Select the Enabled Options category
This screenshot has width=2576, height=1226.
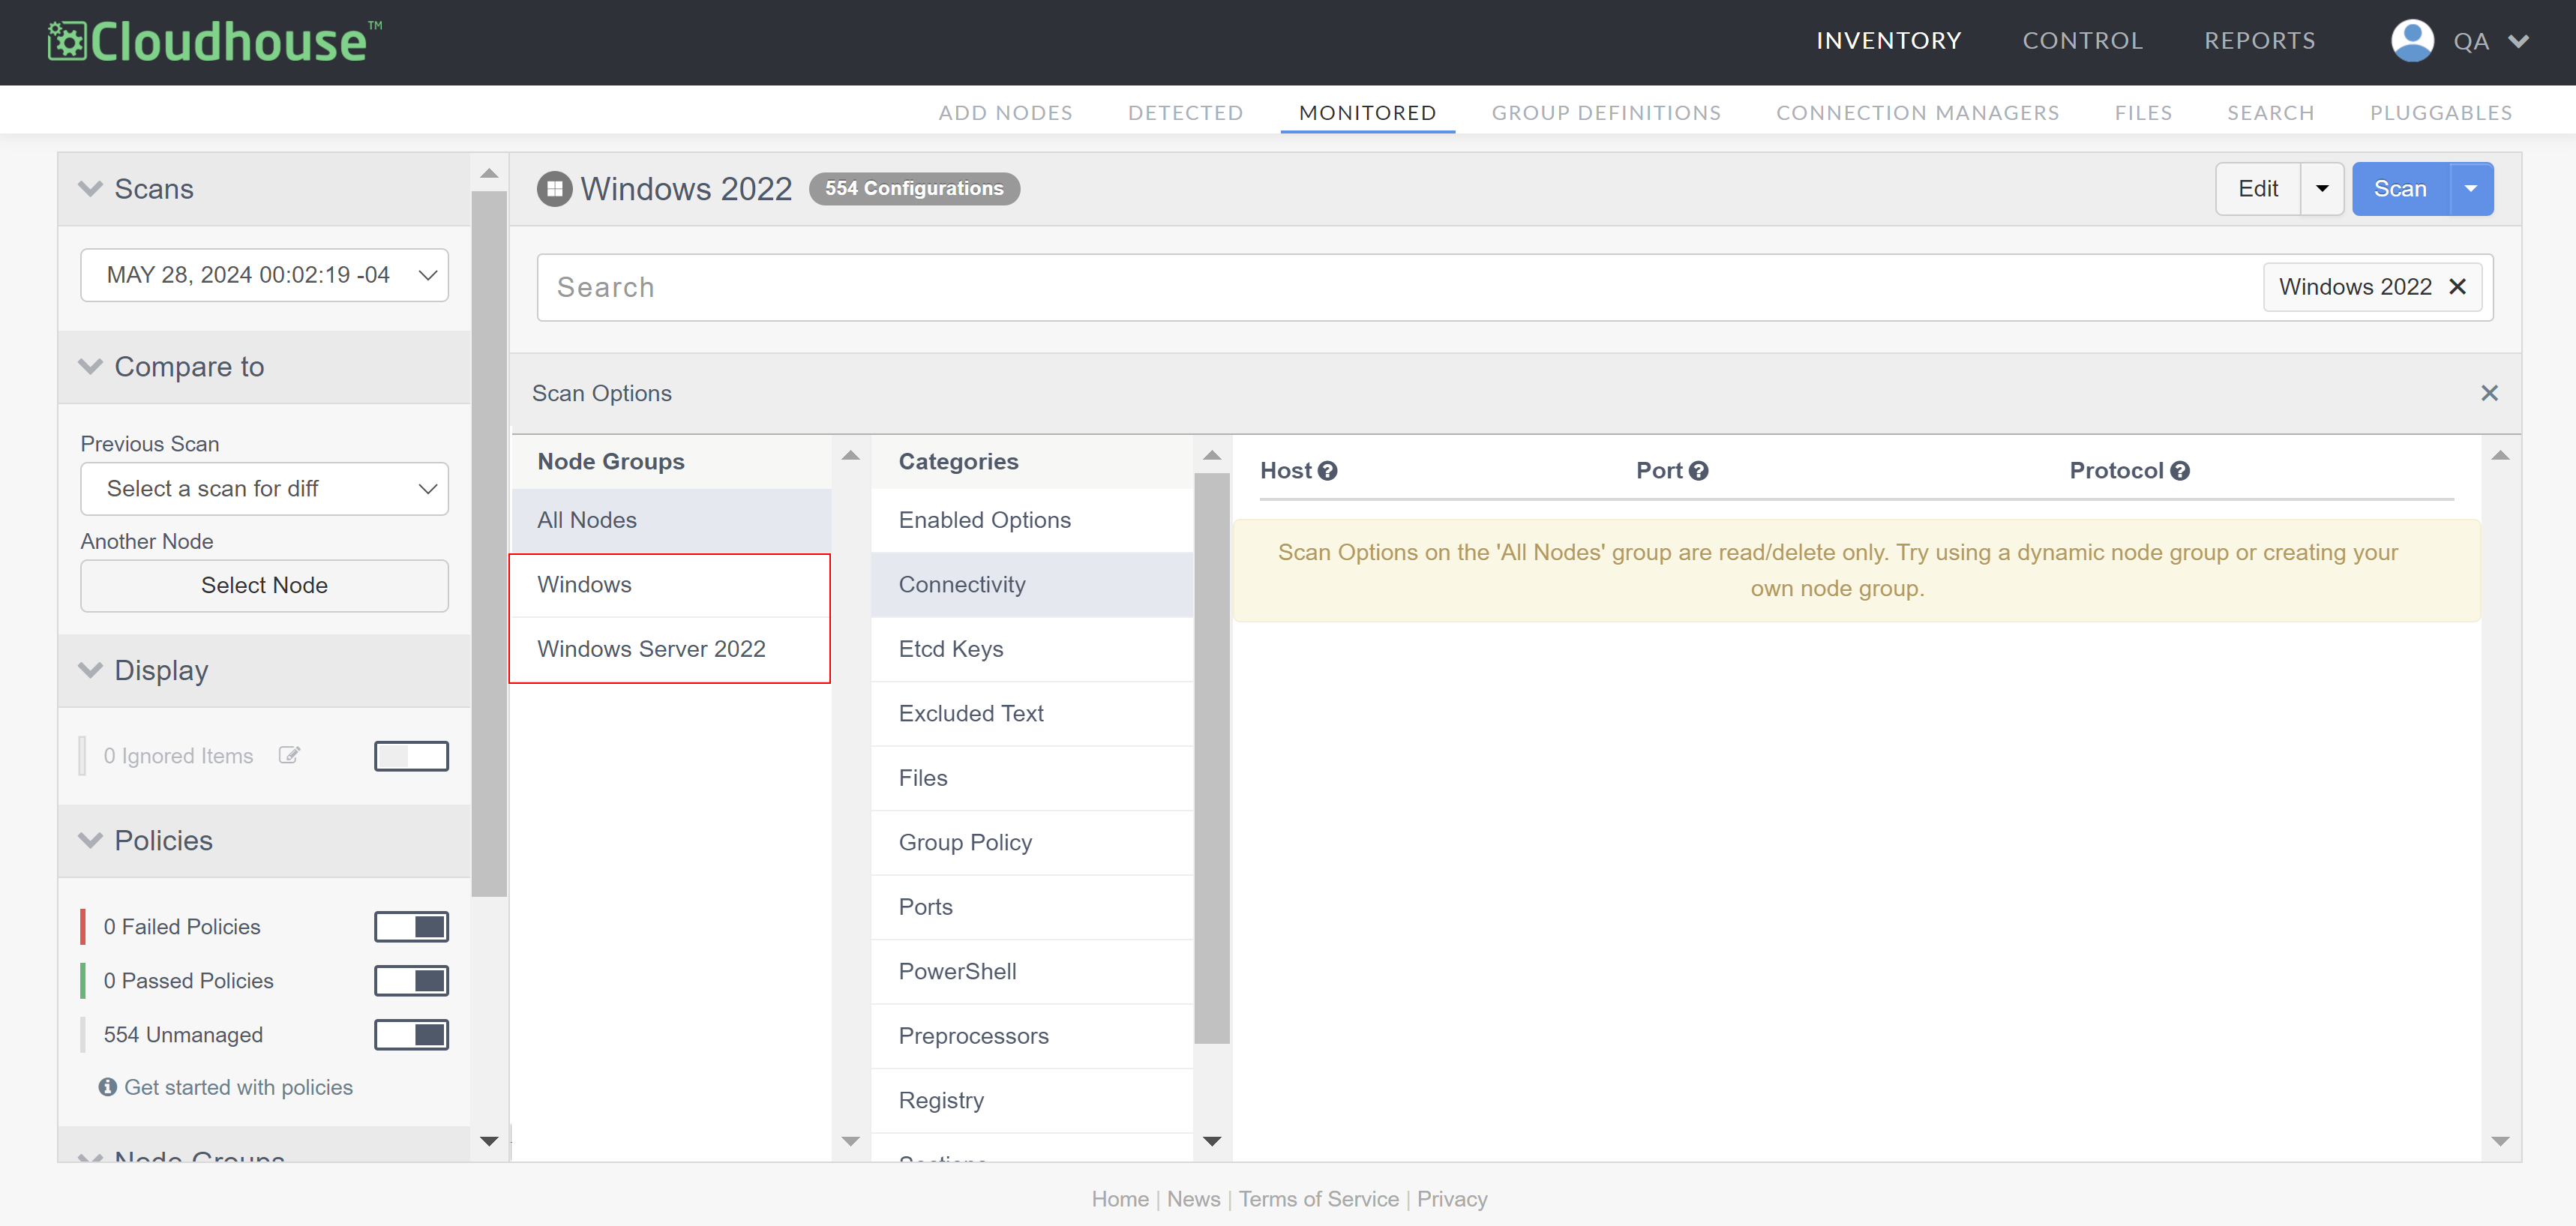(1031, 520)
